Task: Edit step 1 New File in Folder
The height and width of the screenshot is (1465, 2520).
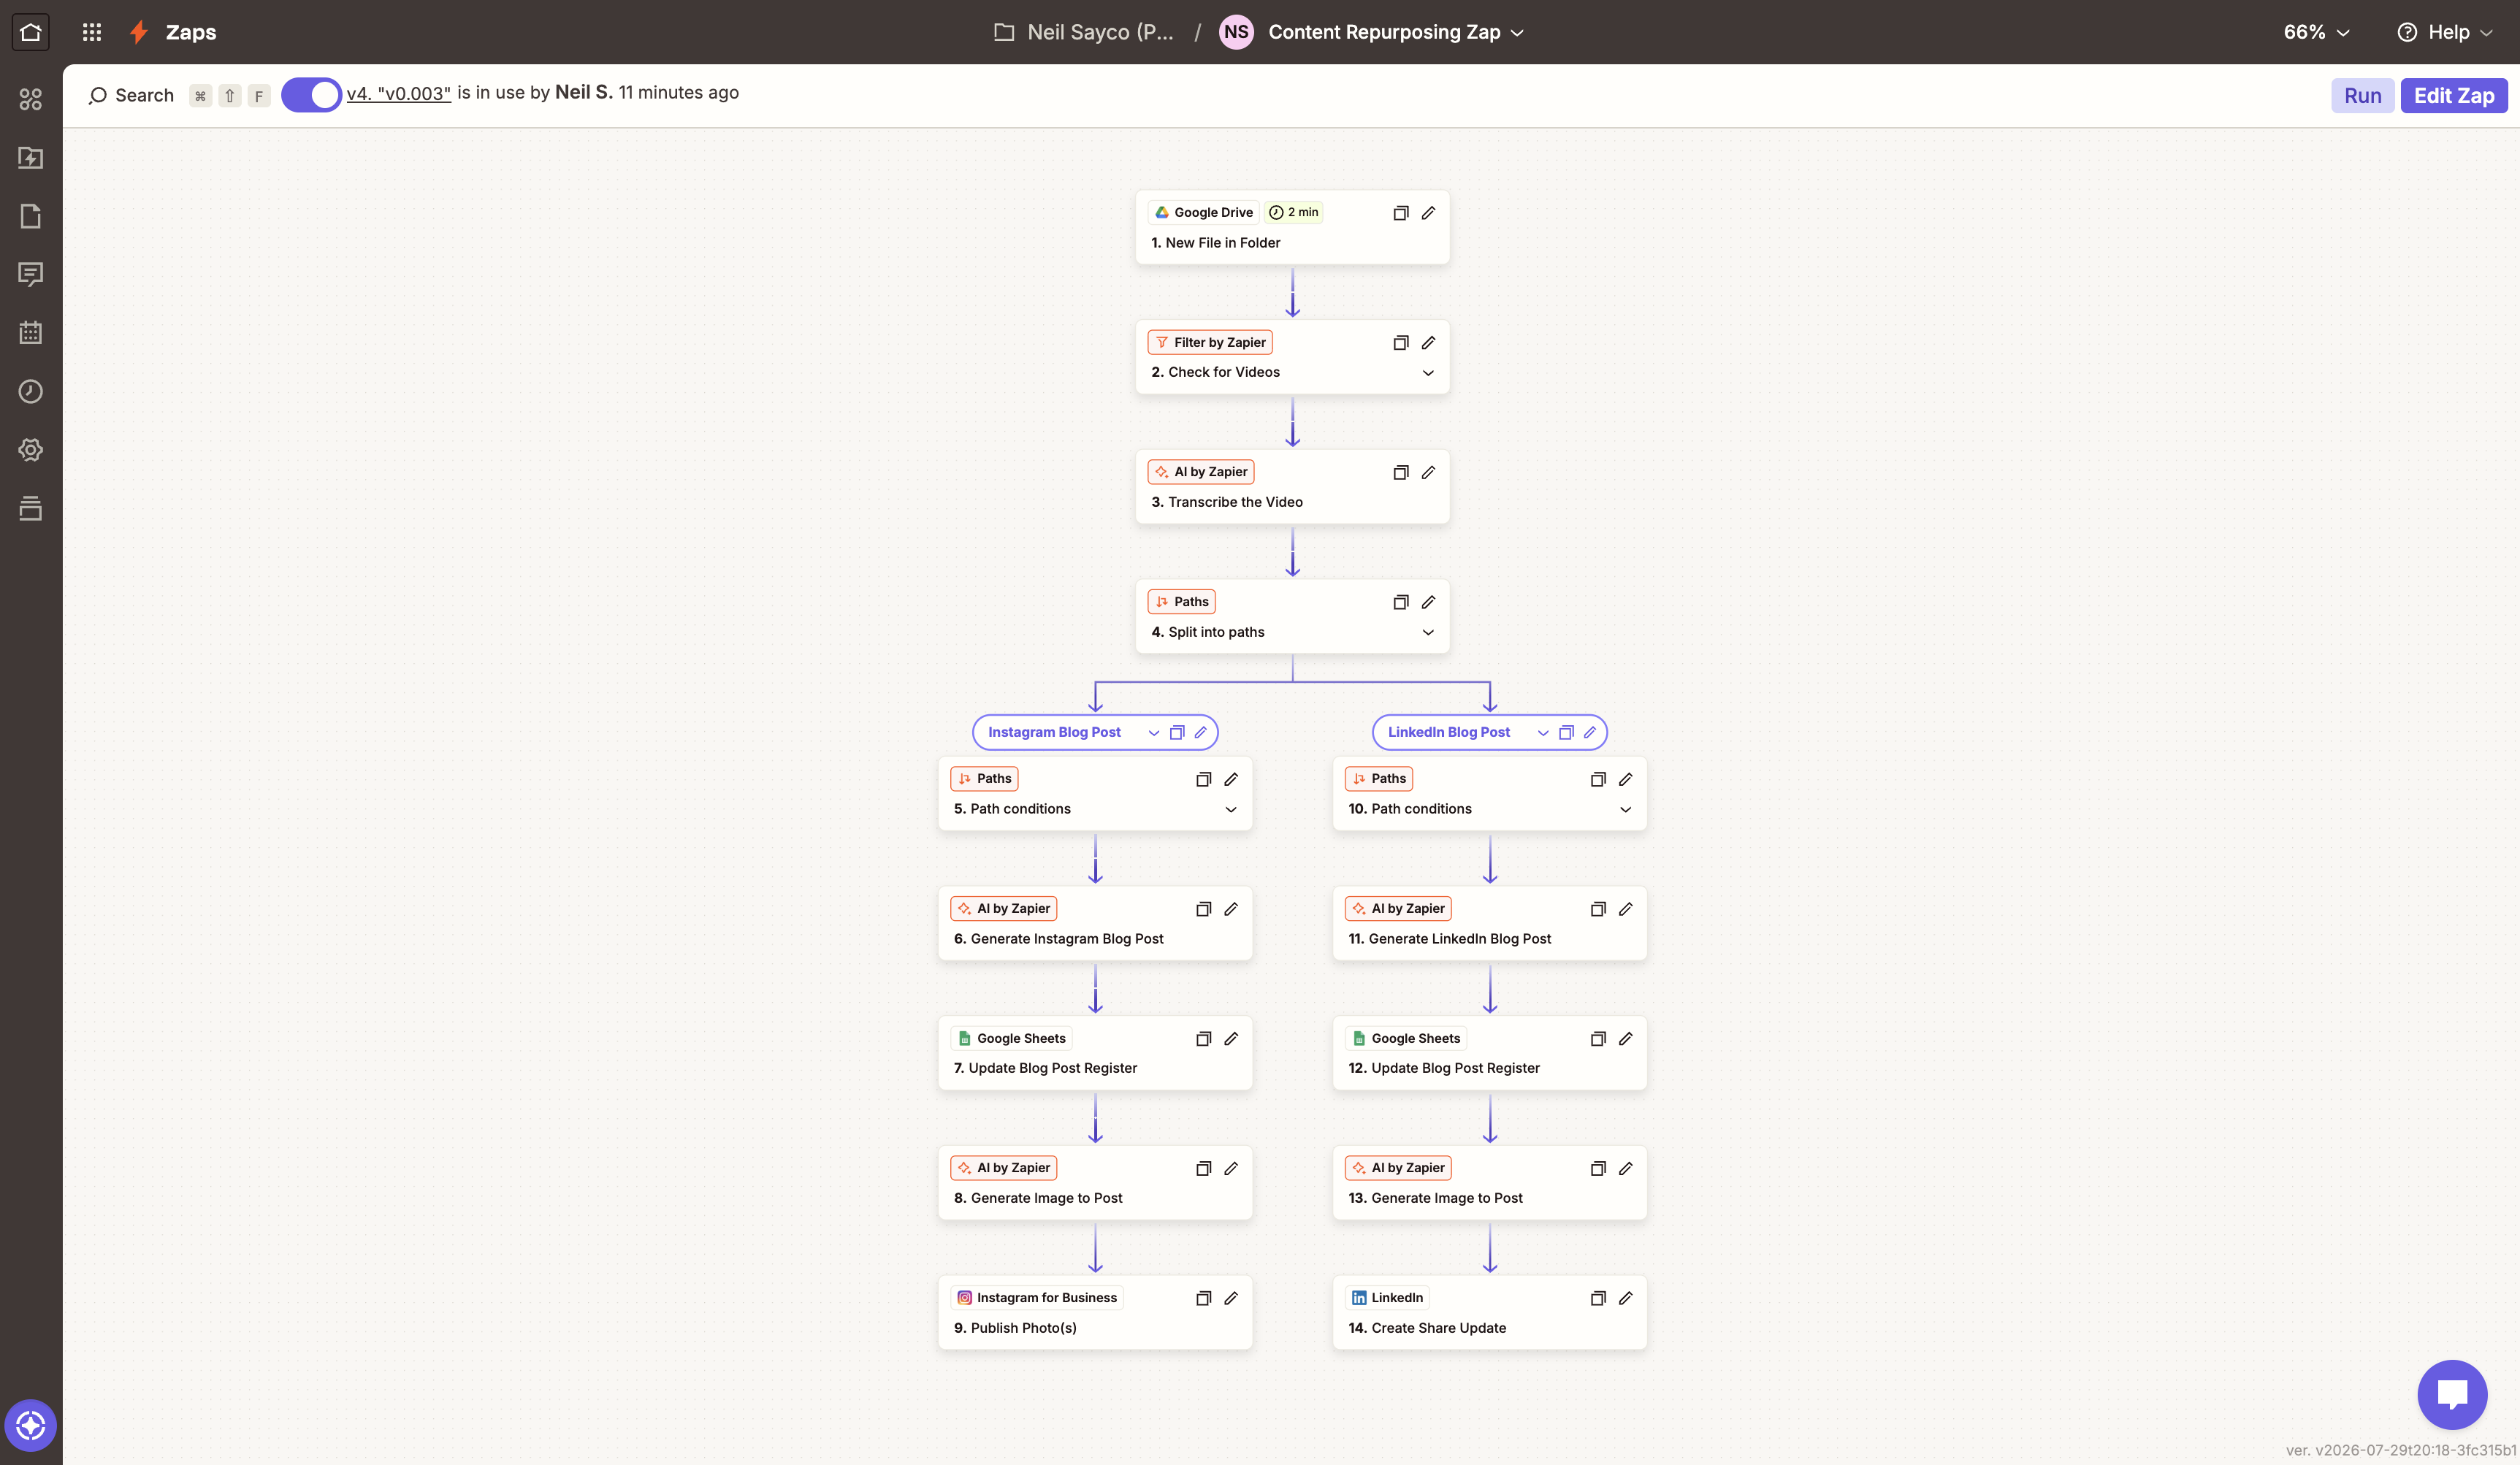Action: [x=1428, y=213]
